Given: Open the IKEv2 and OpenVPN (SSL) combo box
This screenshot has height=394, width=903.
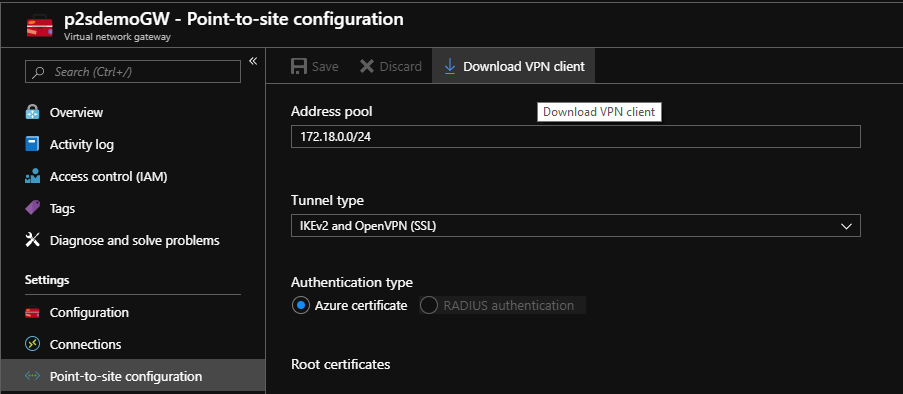Looking at the screenshot, I should tap(575, 226).
